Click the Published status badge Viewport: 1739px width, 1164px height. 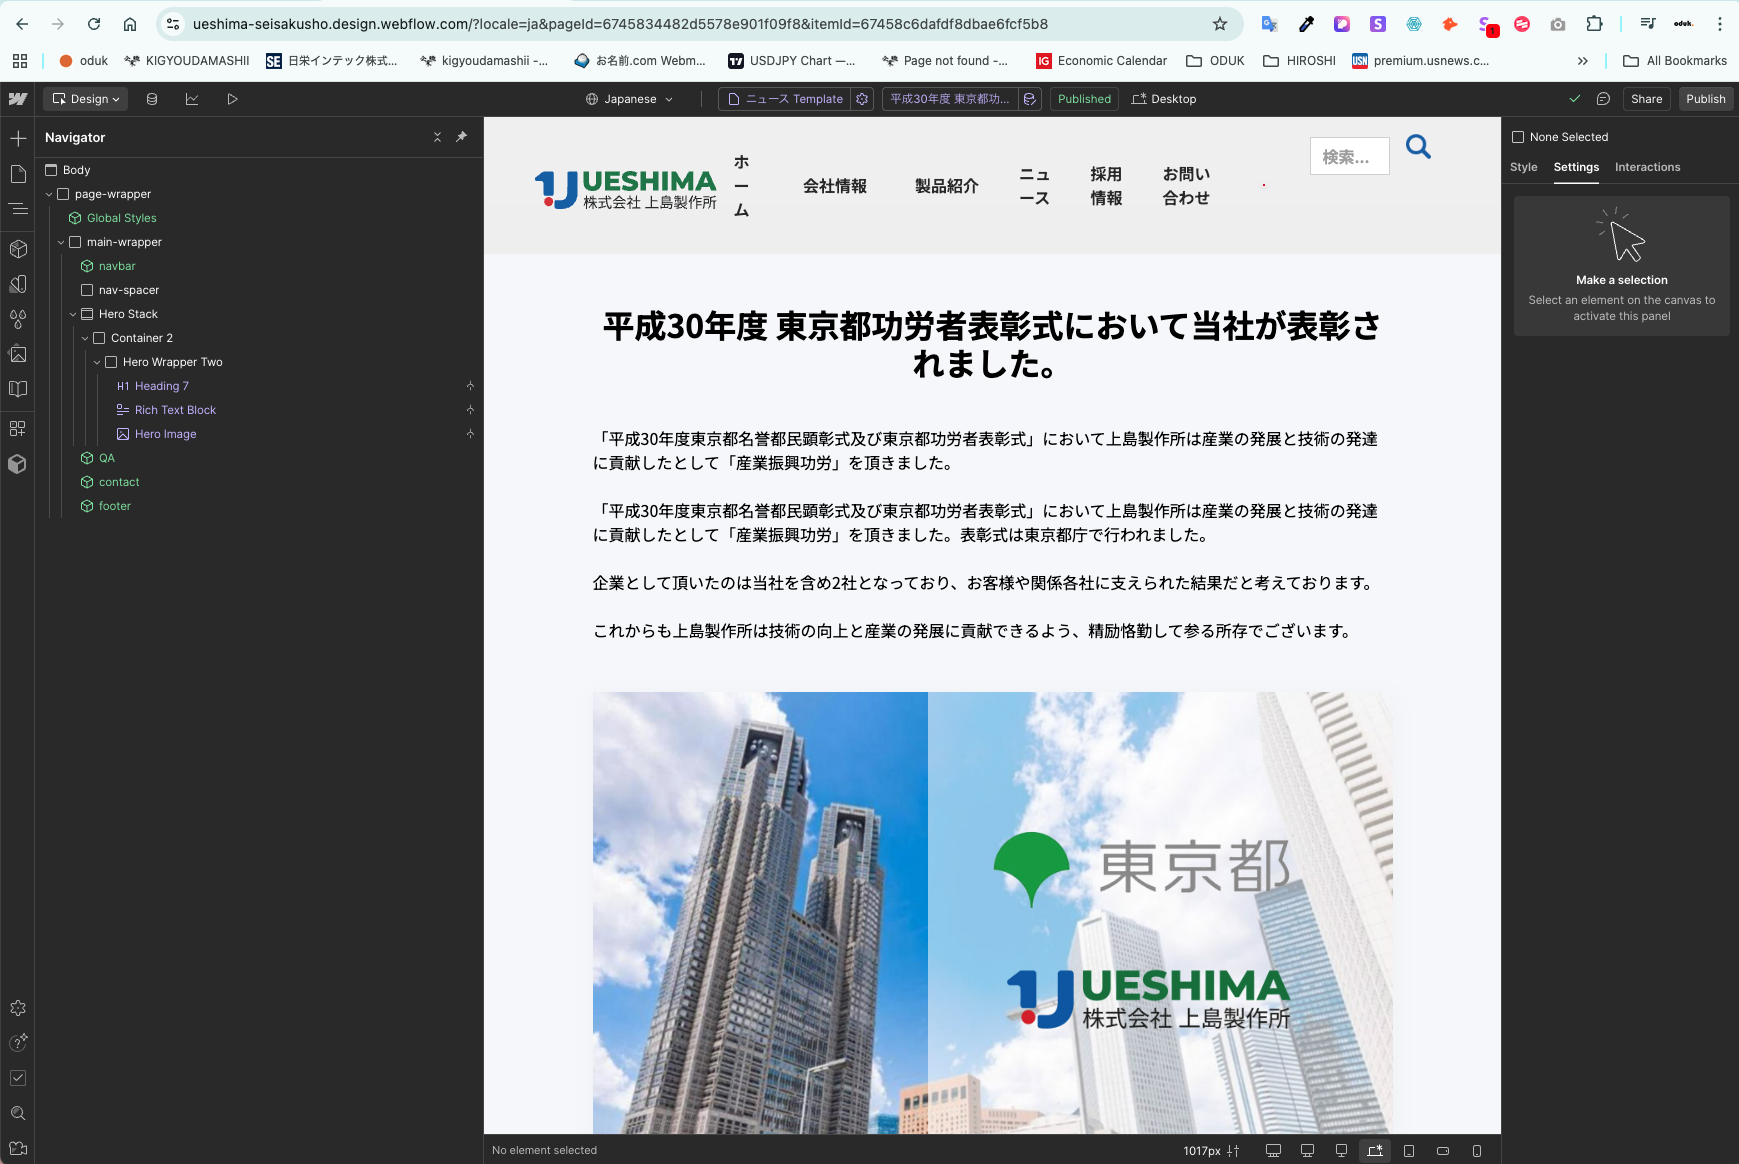[x=1084, y=99]
